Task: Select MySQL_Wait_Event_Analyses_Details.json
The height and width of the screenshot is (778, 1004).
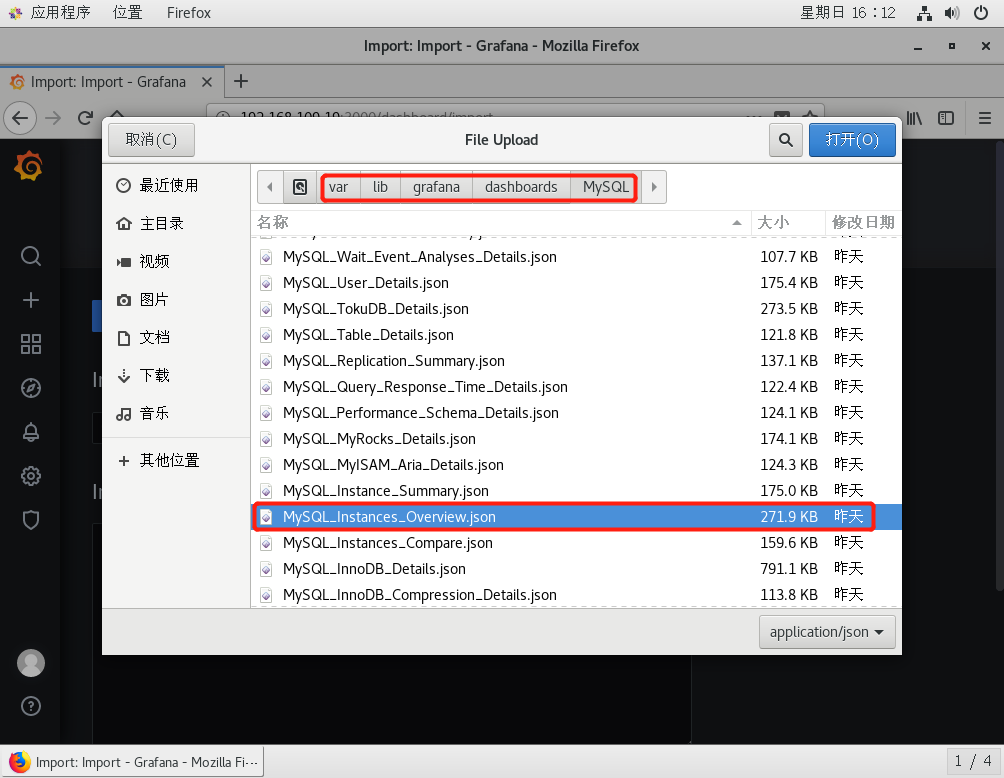Action: click(x=576, y=257)
